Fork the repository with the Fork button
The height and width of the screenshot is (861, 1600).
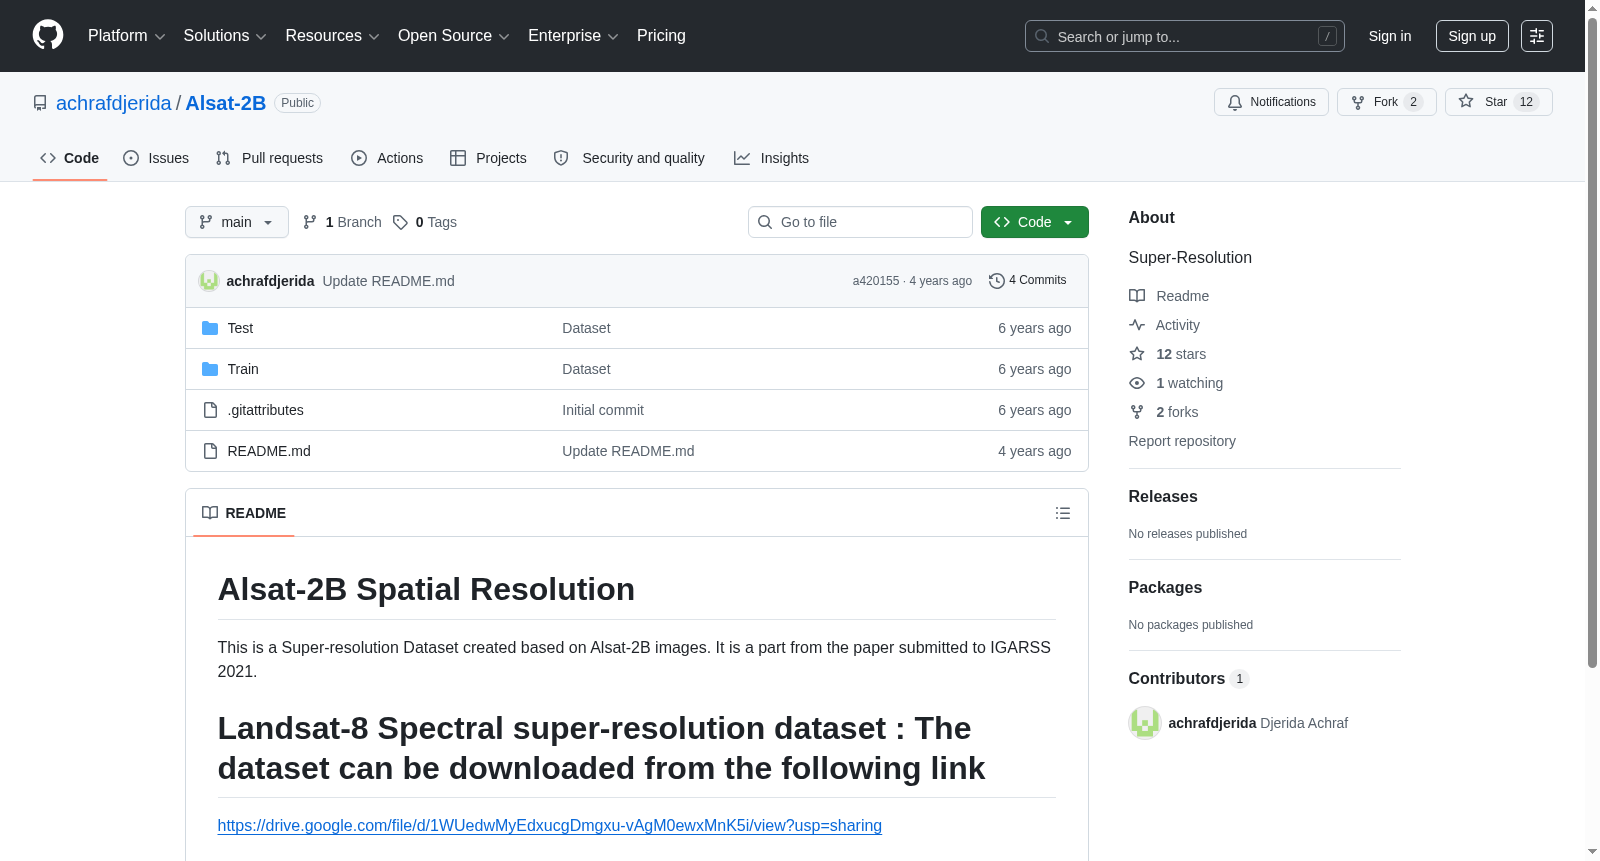(1387, 102)
